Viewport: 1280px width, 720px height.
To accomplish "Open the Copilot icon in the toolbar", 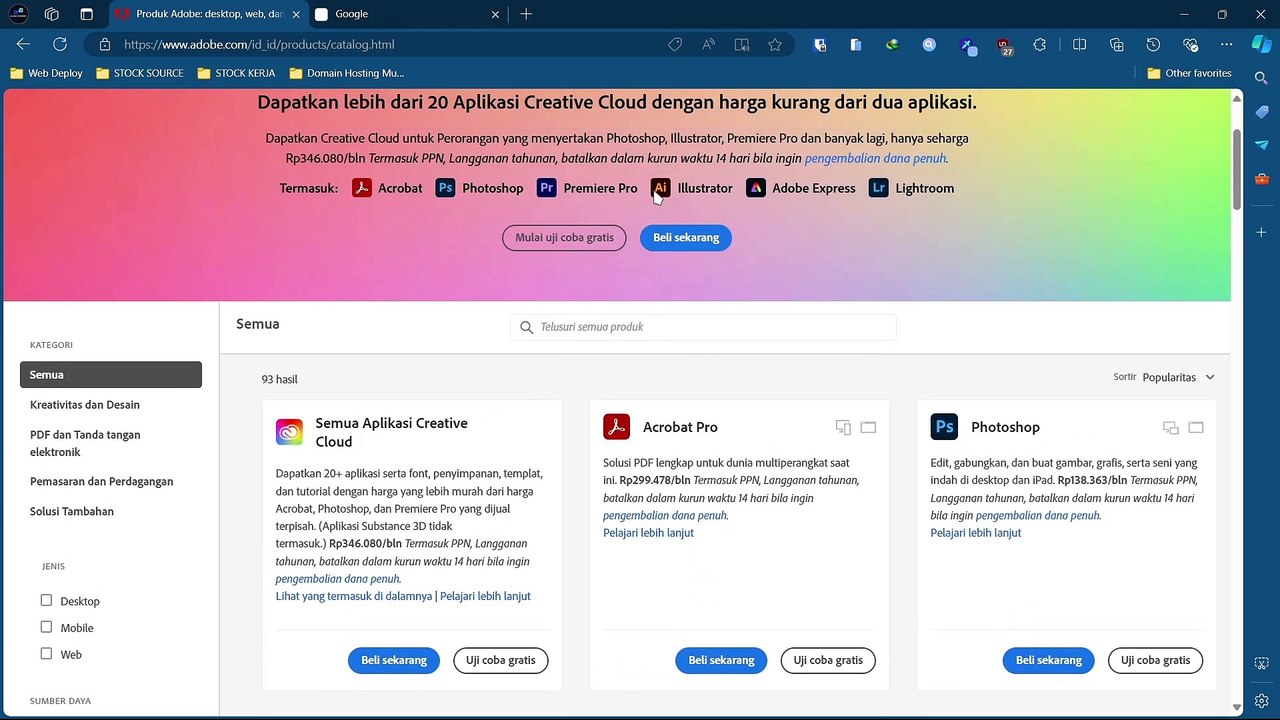I will coord(1262,44).
